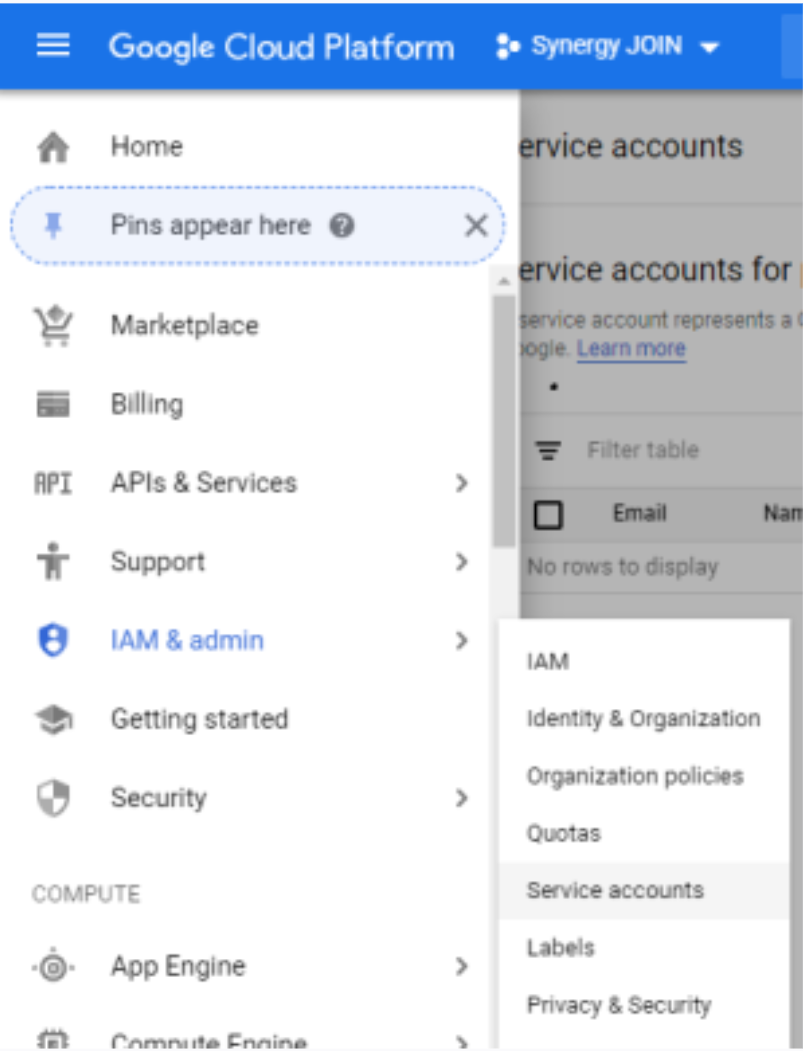Click the Google Cloud Platform title
Screen dimensions: 803x1051
coord(282,47)
